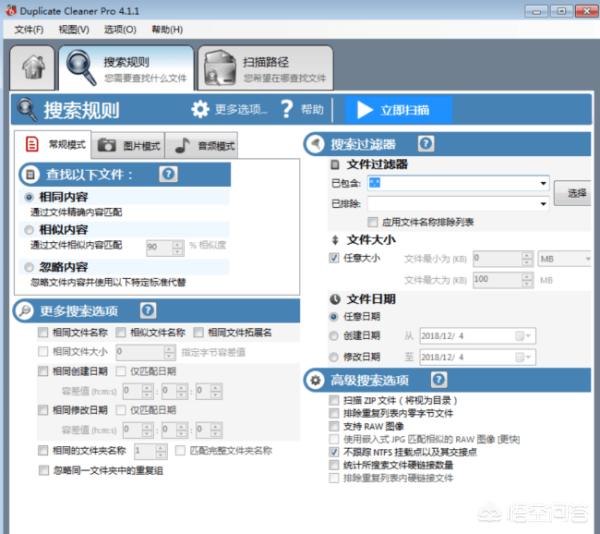Click the camera icon of 图片模式

107,145
